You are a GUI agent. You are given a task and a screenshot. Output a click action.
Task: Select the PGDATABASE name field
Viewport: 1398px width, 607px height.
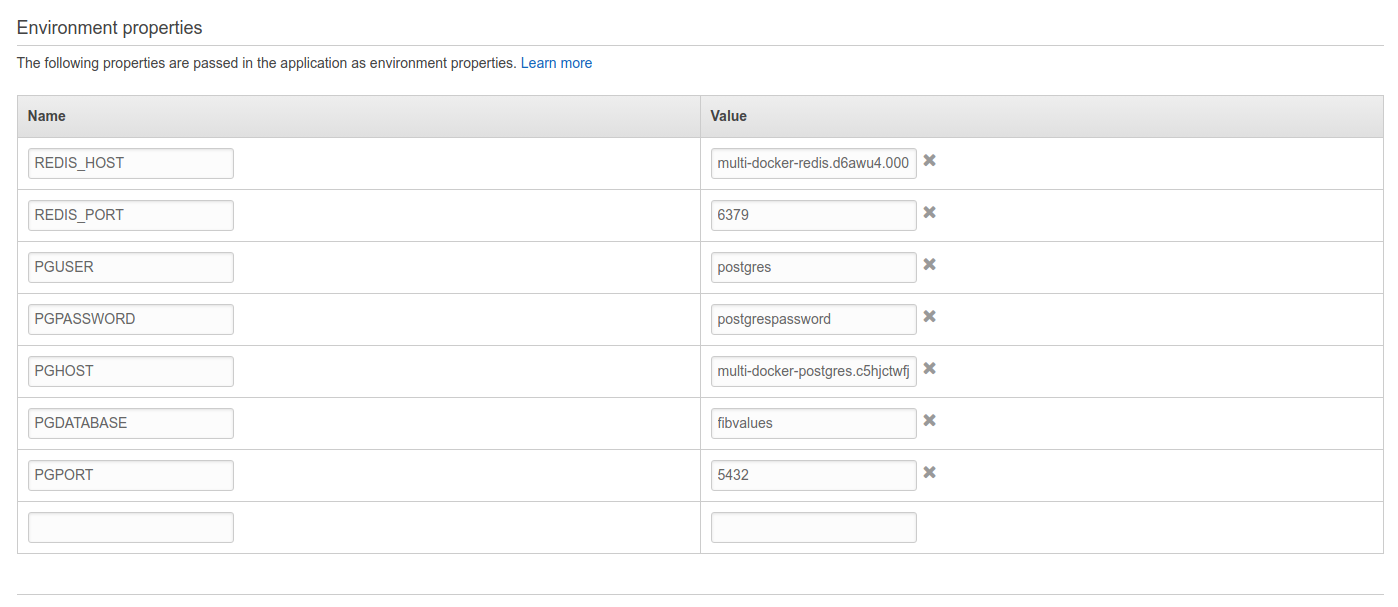pos(131,423)
